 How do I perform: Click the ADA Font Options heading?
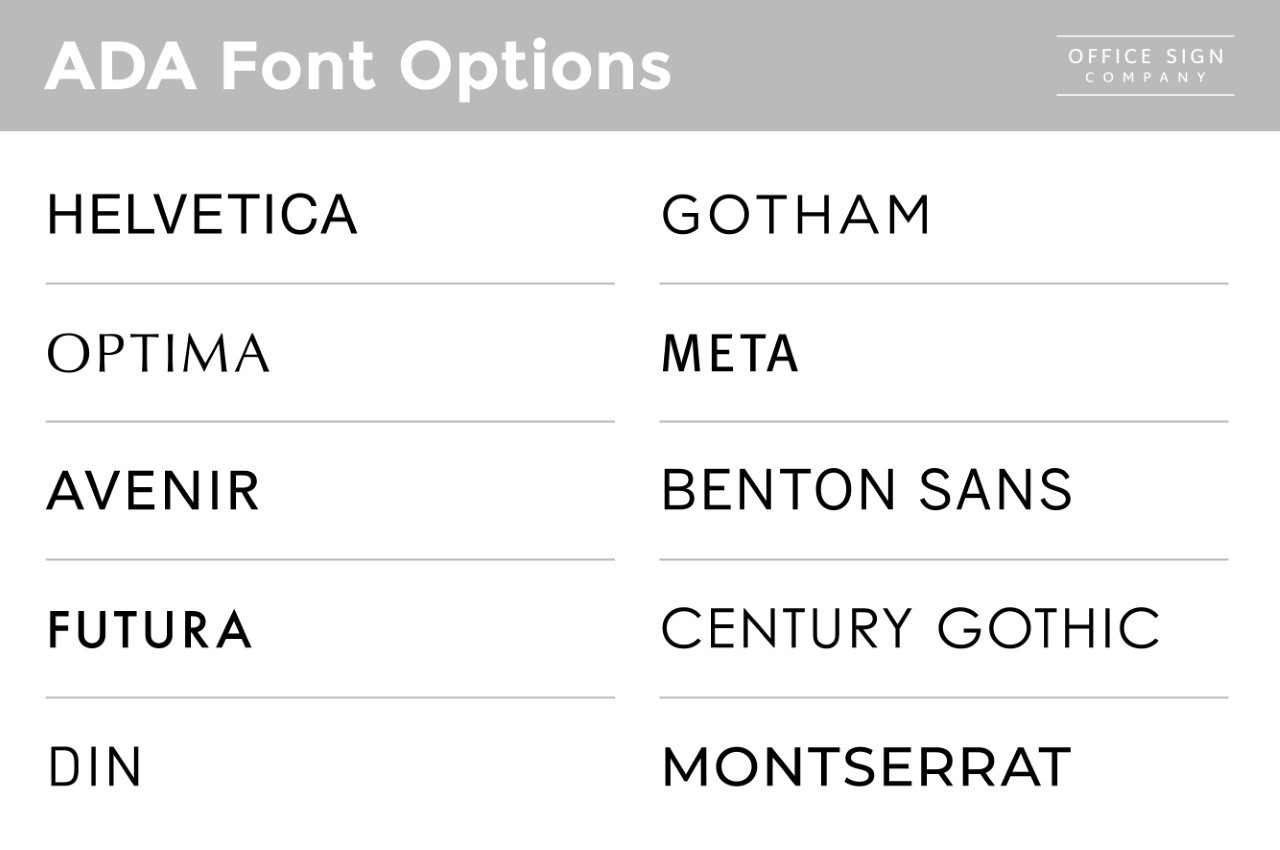(x=358, y=66)
